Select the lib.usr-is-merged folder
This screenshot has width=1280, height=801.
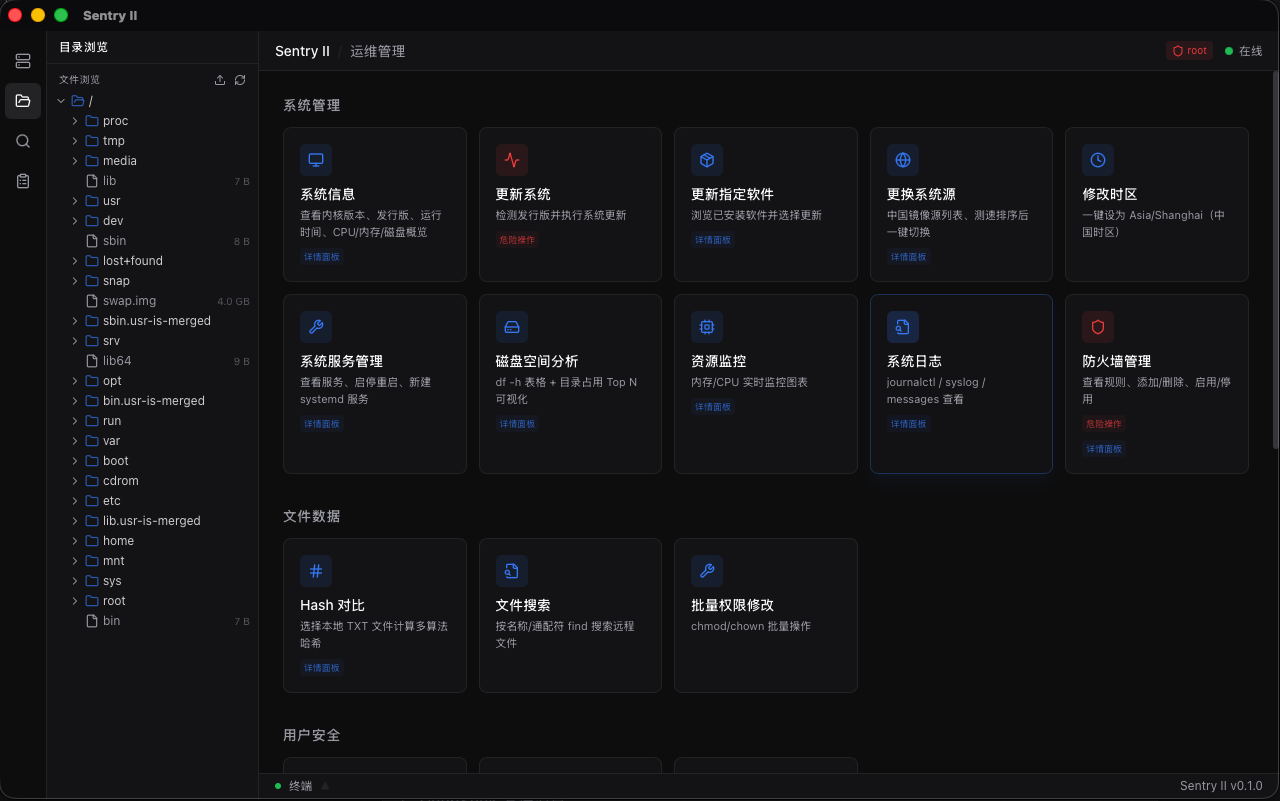click(153, 521)
